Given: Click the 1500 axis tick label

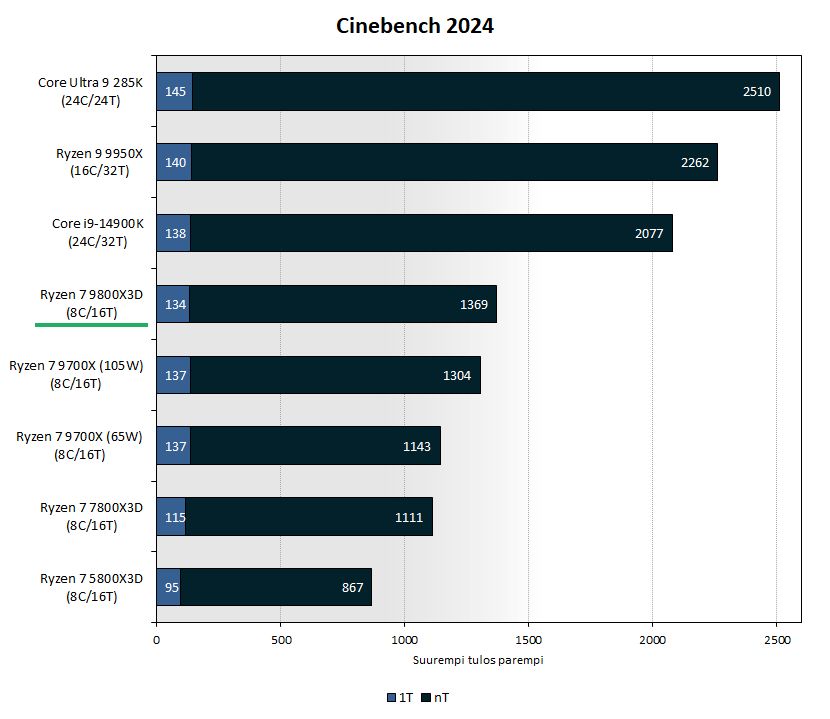Looking at the screenshot, I should 529,640.
